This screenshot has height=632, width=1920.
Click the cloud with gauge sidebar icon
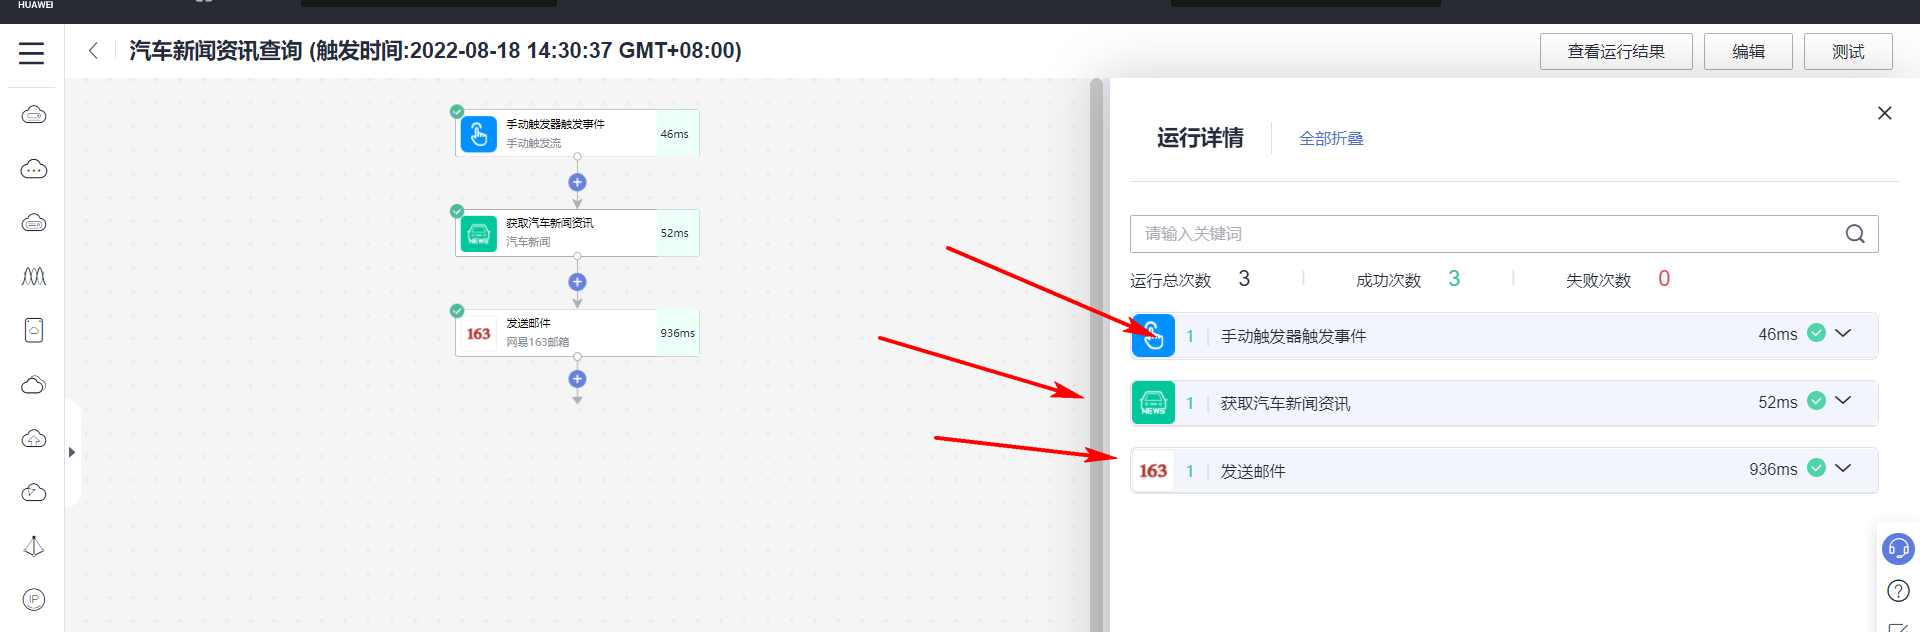(34, 492)
